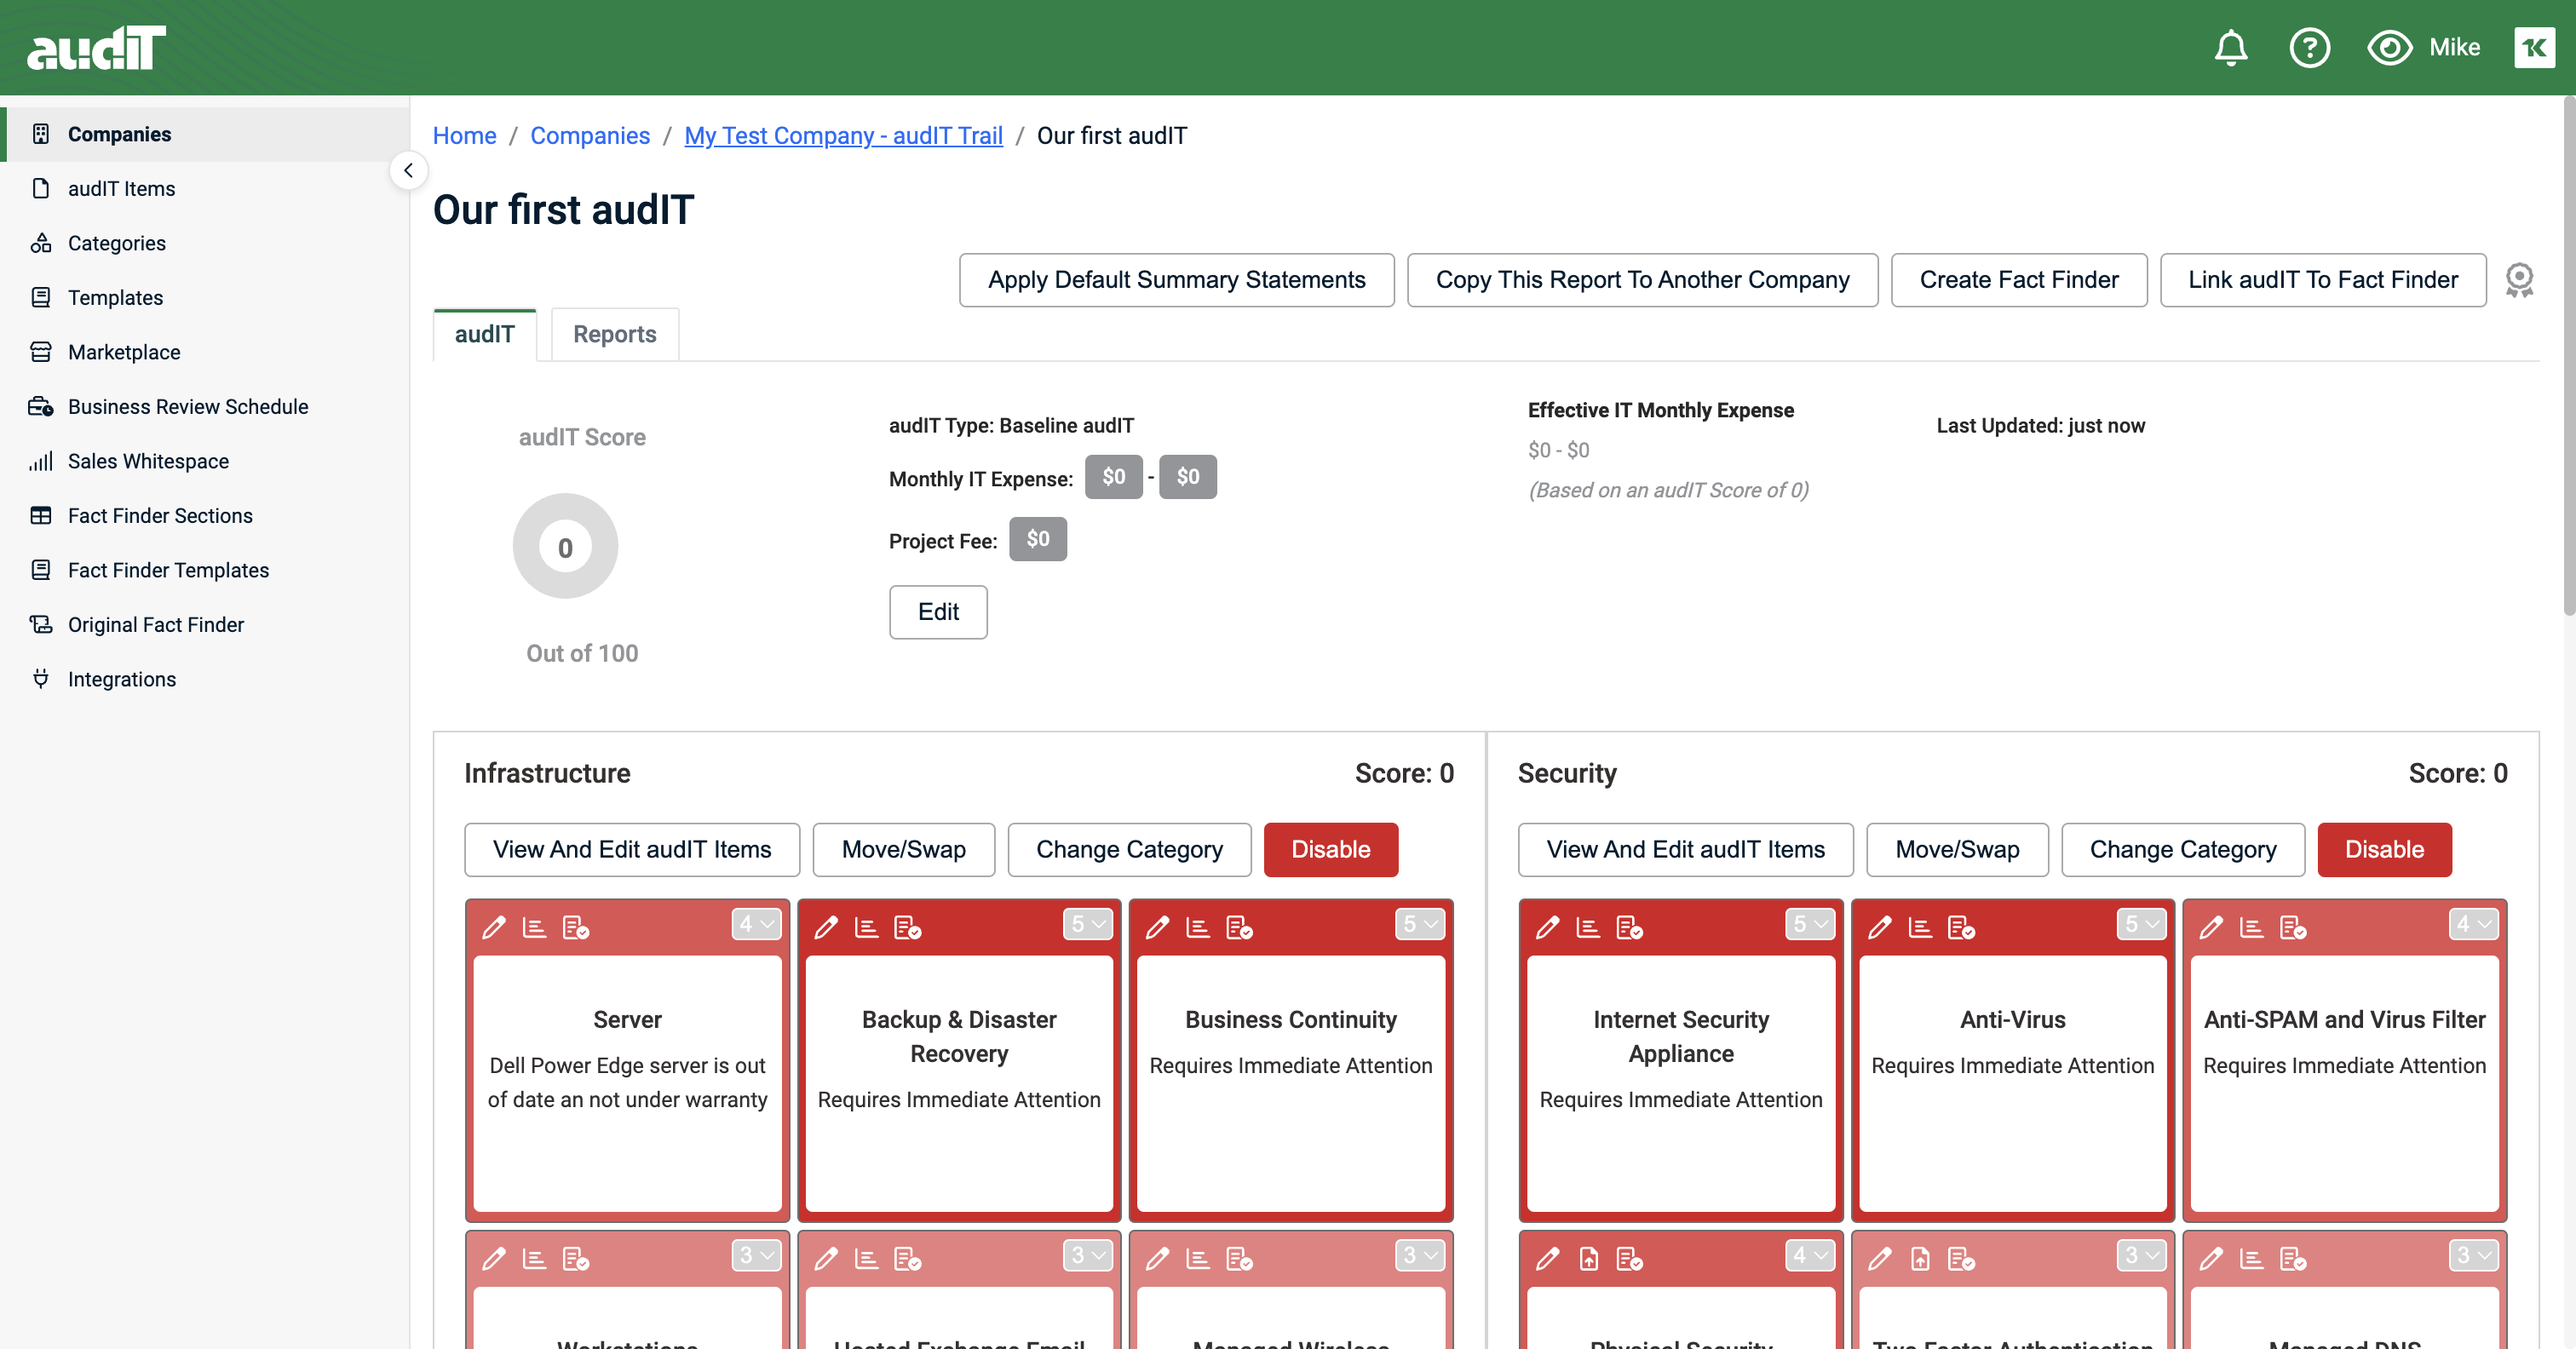This screenshot has height=1349, width=2576.
Task: Open Fact Finder Templates in sidebar
Action: coord(204,570)
